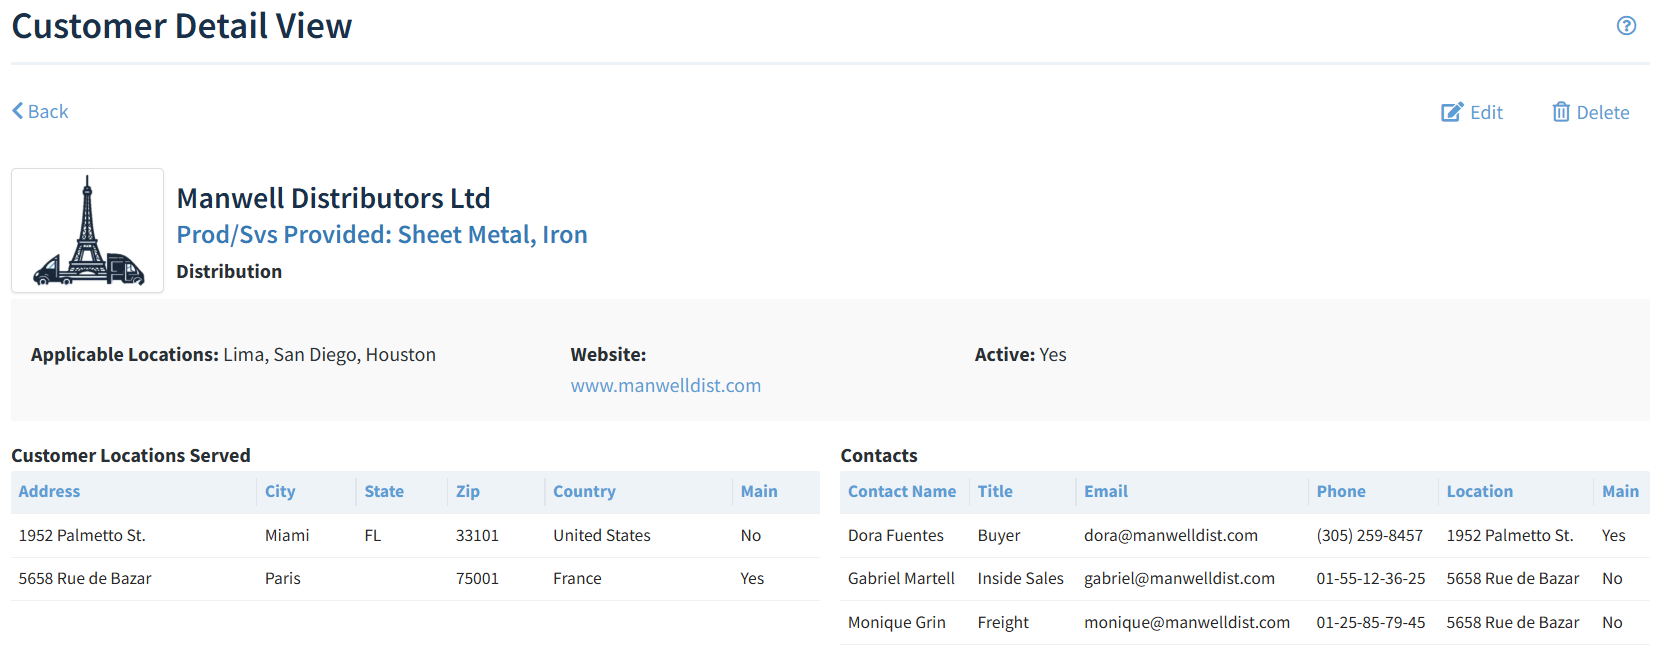The image size is (1653, 660).
Task: Sort locations by Address column header
Action: pos(49,492)
